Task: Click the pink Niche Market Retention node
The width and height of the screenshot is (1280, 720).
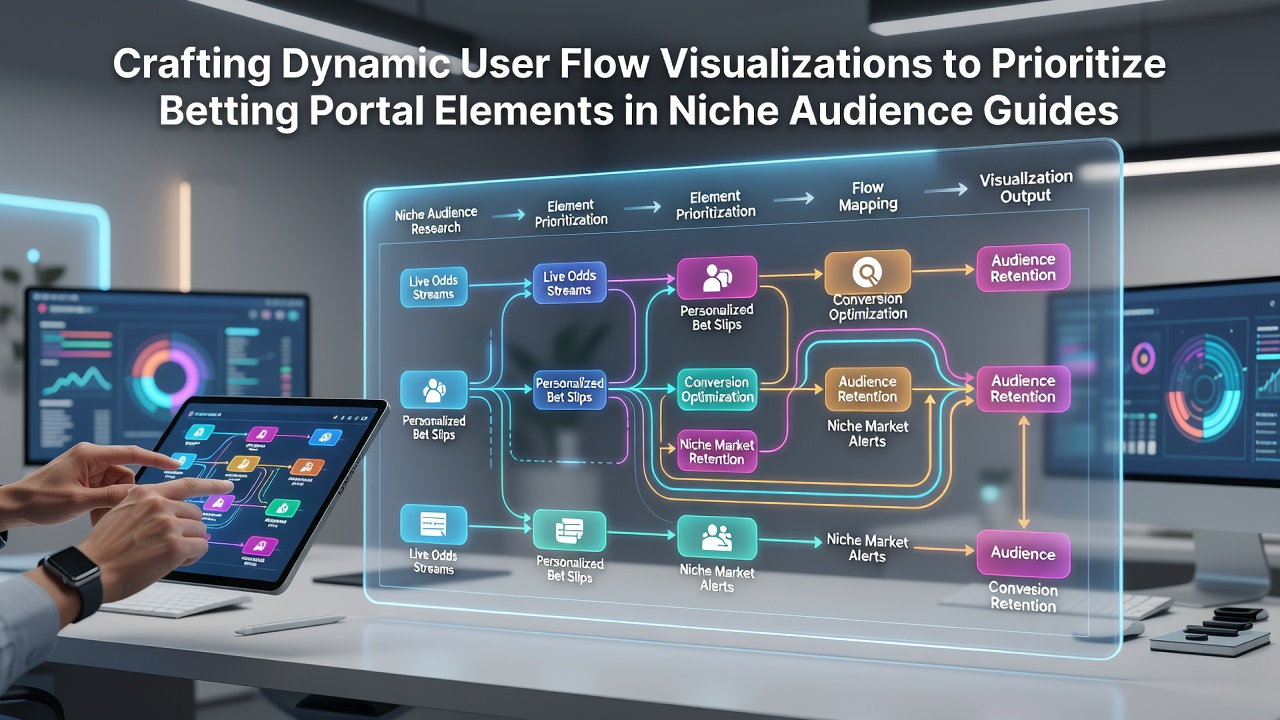Action: pos(716,451)
